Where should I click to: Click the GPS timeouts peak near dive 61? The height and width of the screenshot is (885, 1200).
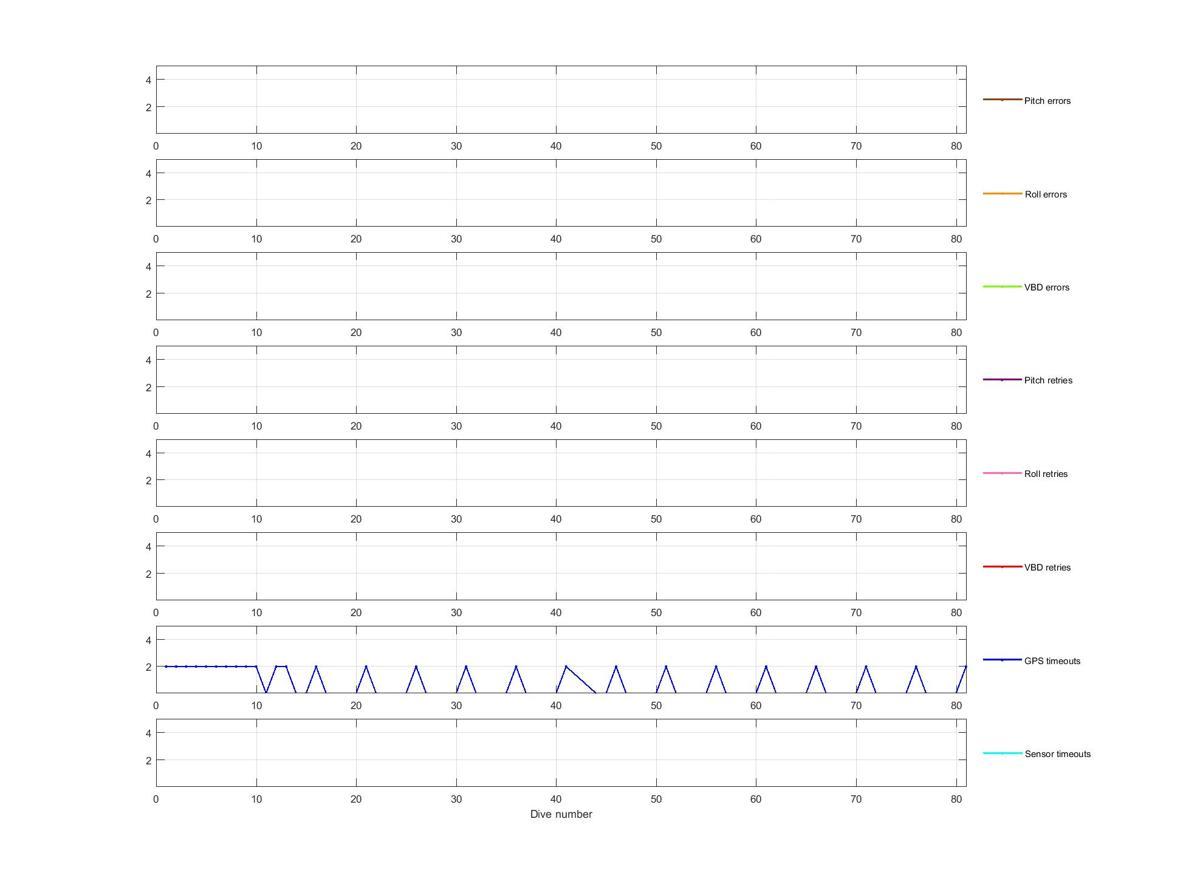pyautogui.click(x=766, y=666)
